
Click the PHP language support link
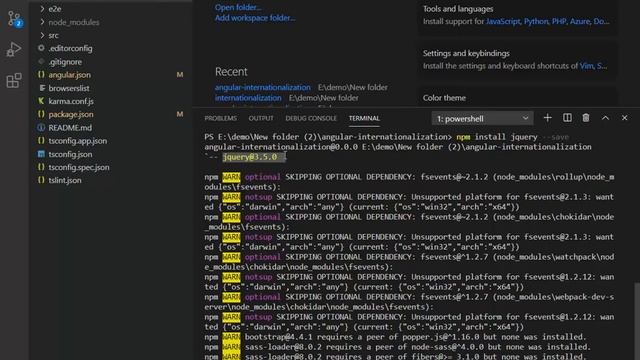pyautogui.click(x=558, y=21)
